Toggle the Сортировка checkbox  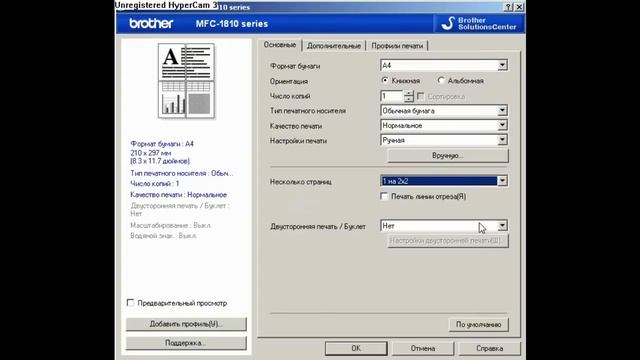coord(420,96)
